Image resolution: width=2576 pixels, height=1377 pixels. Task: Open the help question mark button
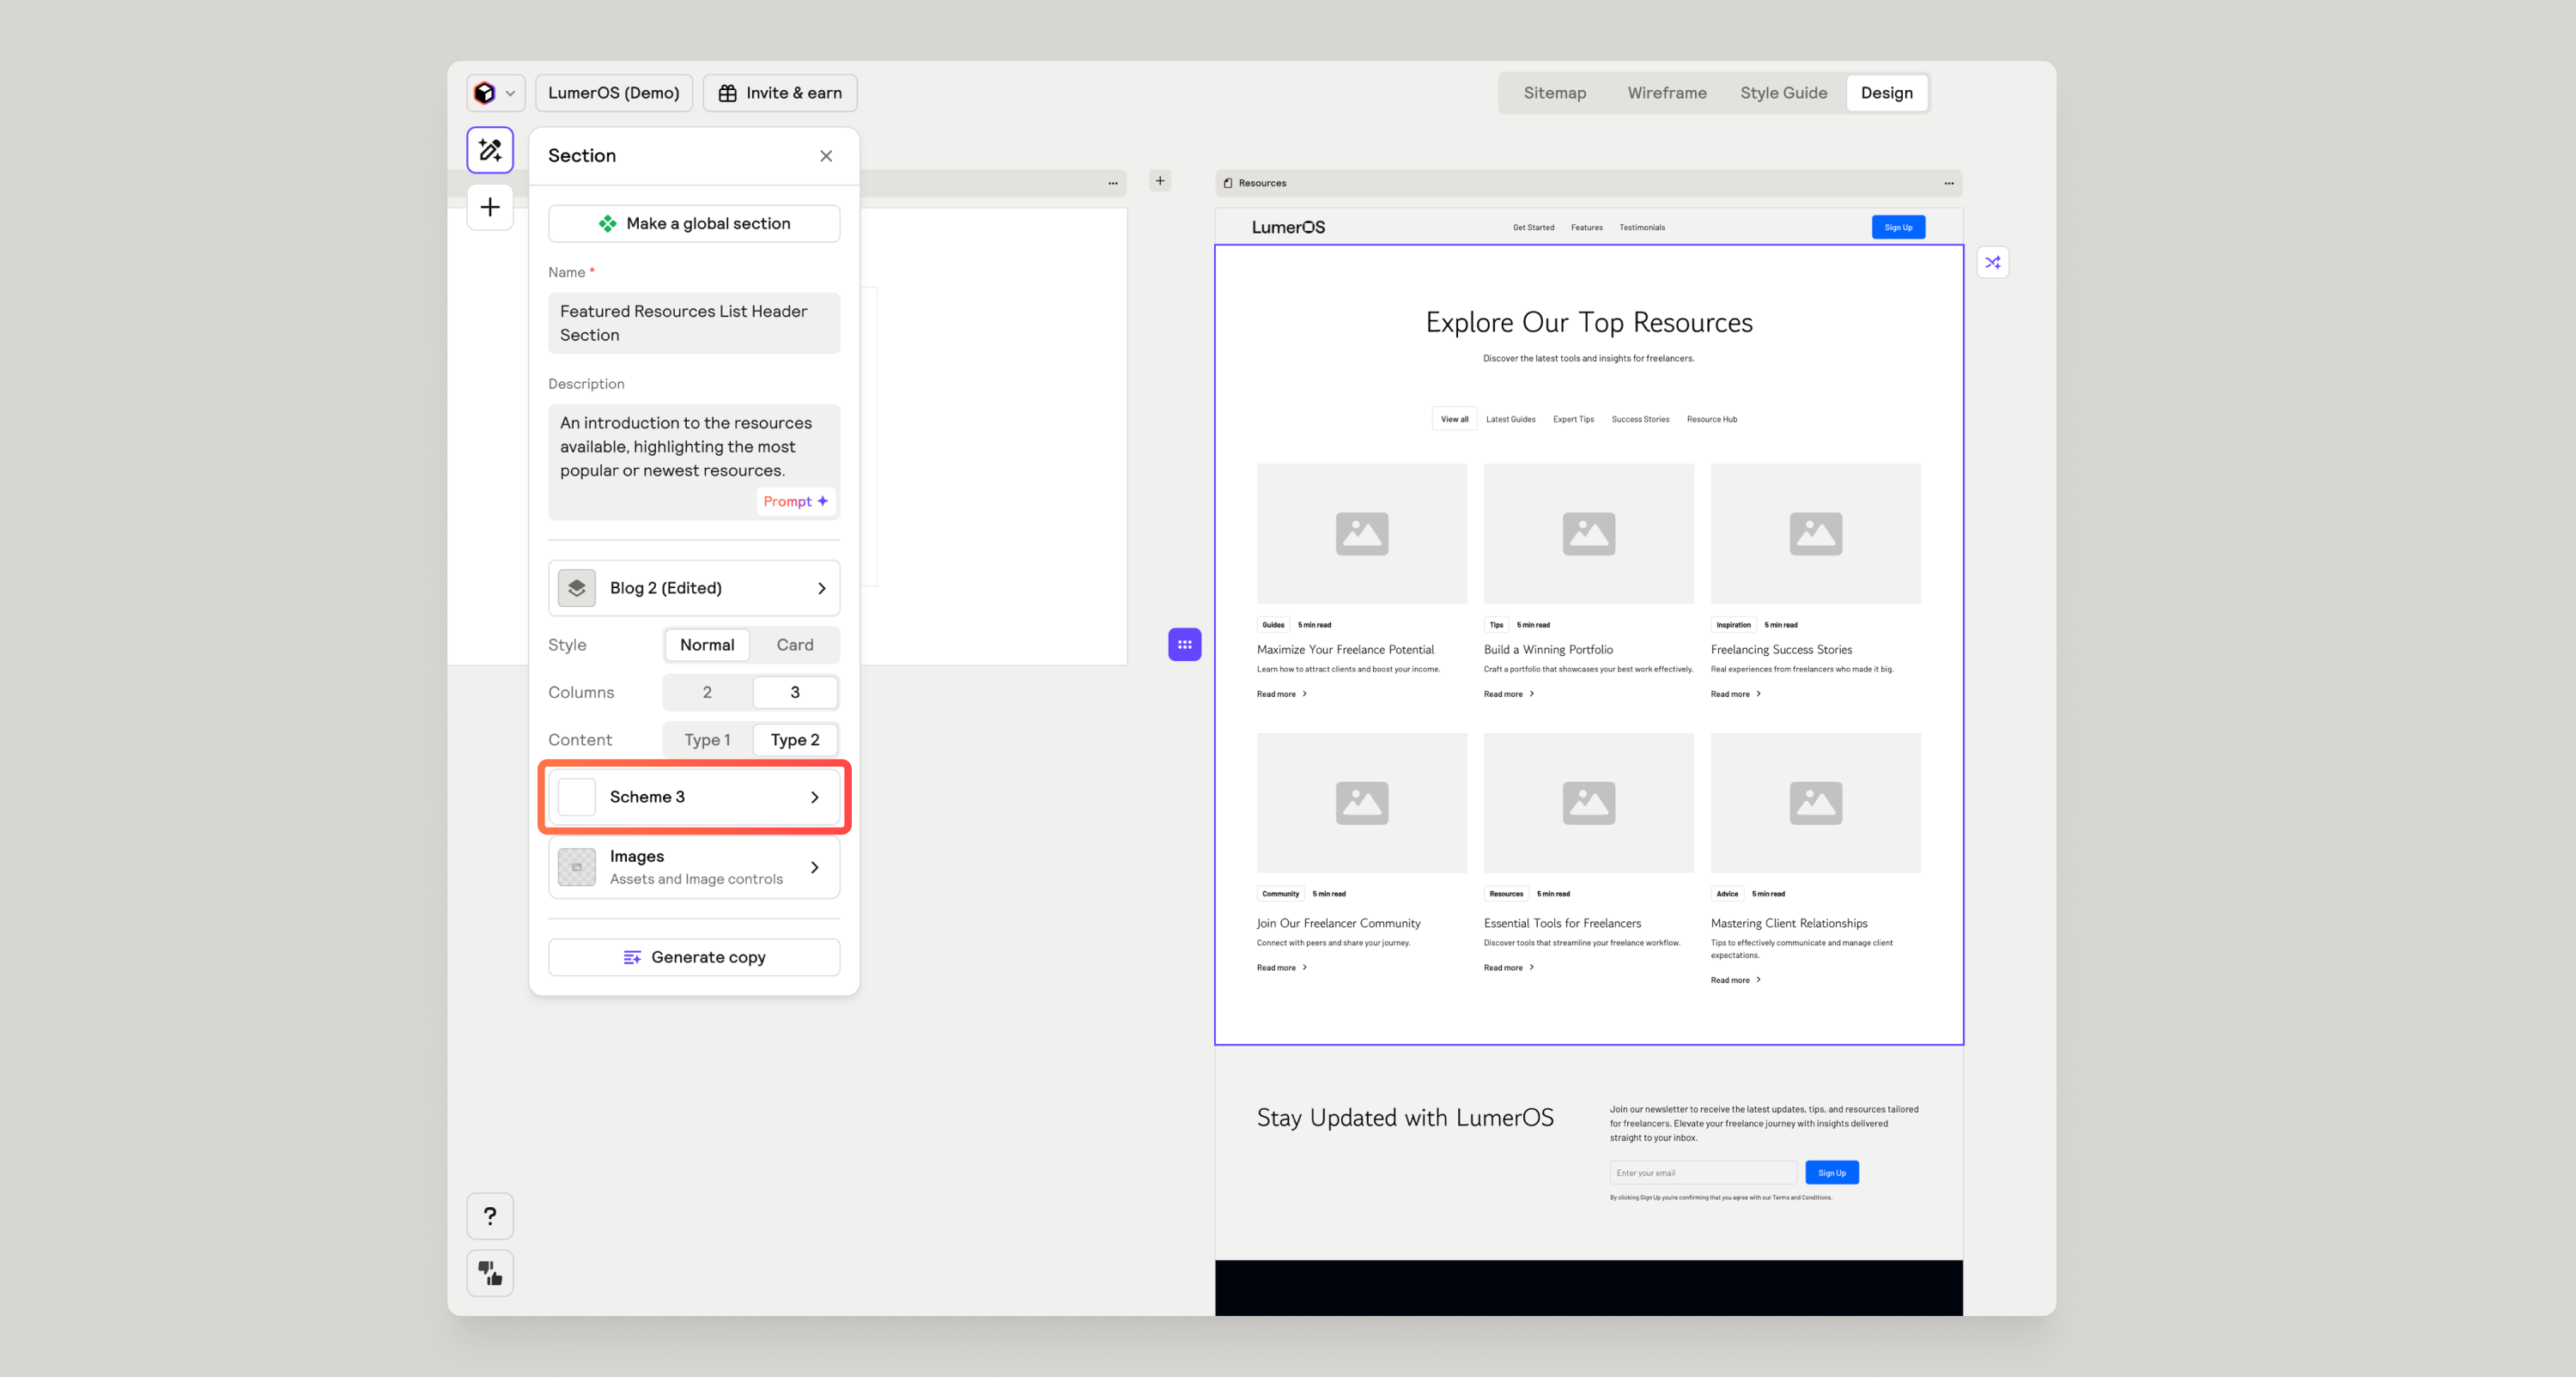click(490, 1216)
